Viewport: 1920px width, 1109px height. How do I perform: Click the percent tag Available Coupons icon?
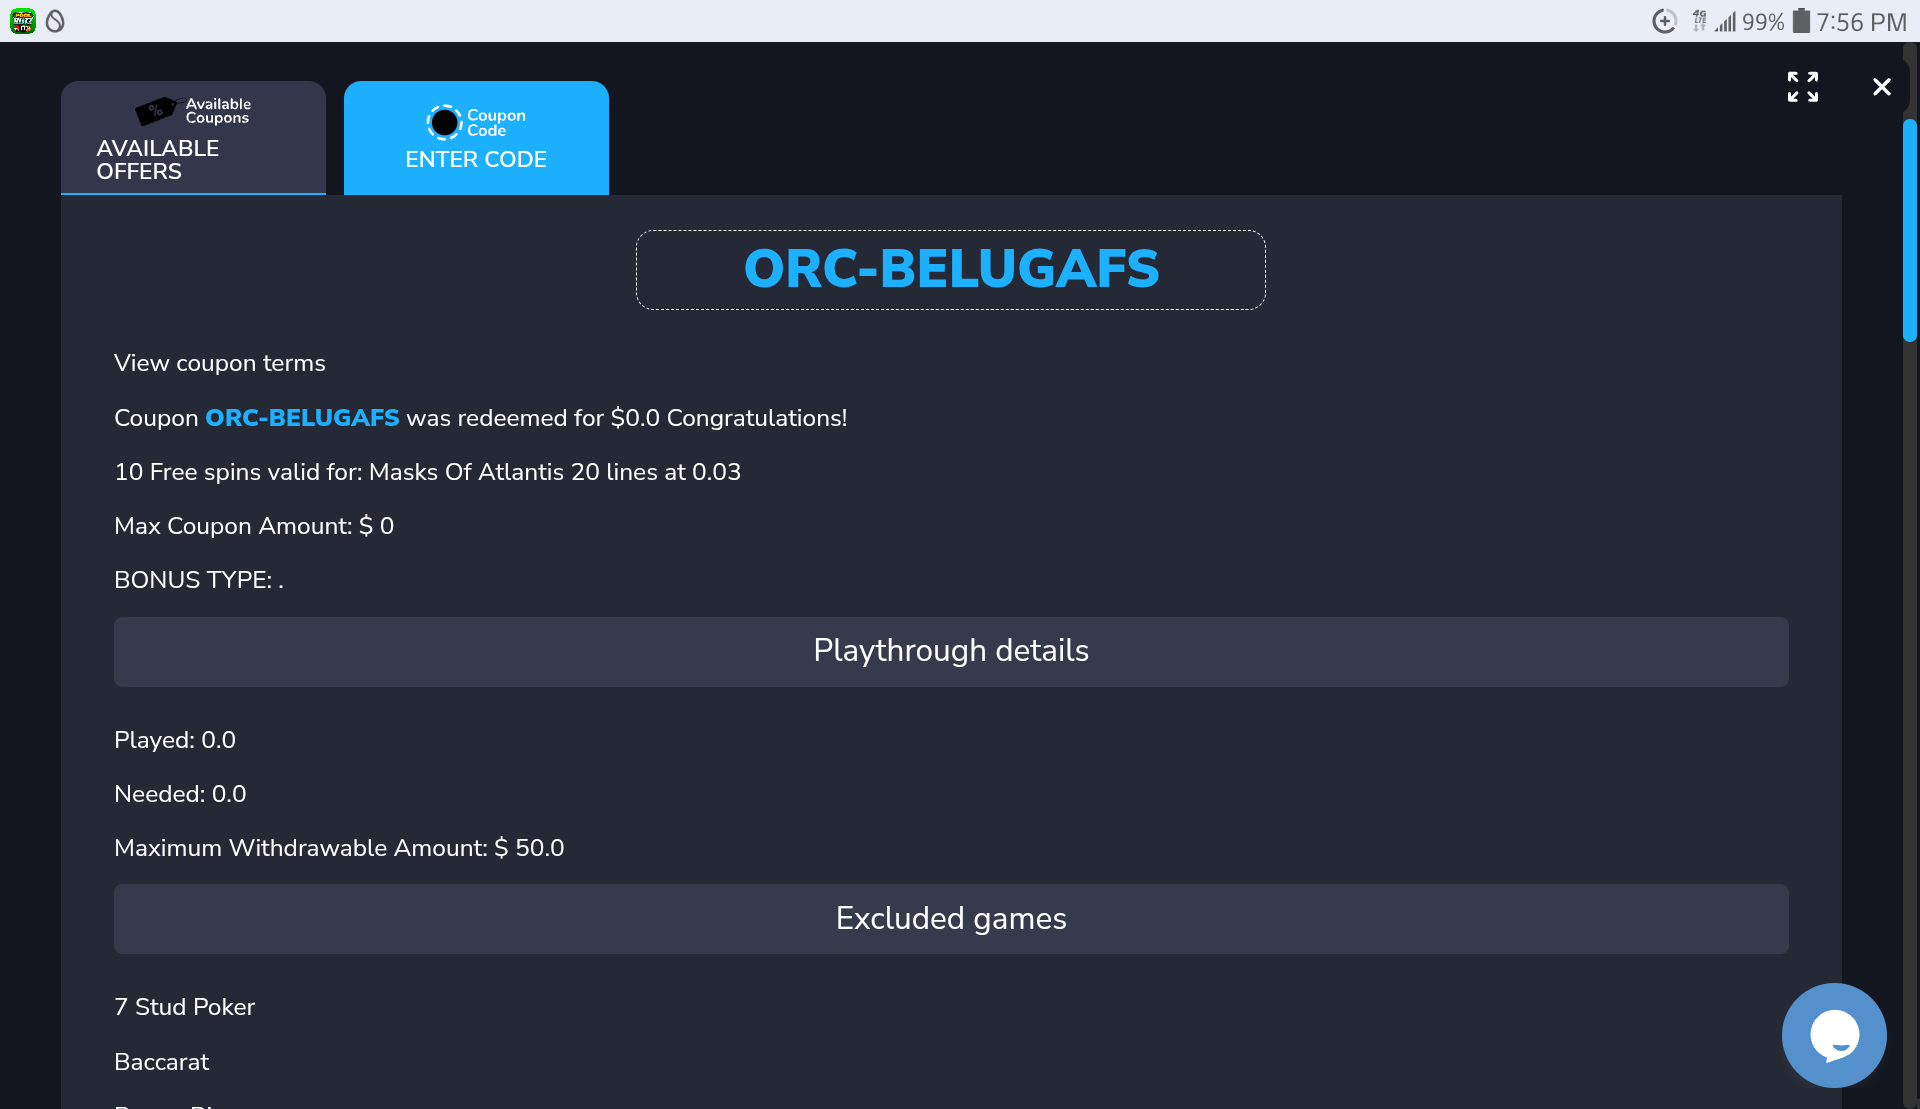[155, 111]
